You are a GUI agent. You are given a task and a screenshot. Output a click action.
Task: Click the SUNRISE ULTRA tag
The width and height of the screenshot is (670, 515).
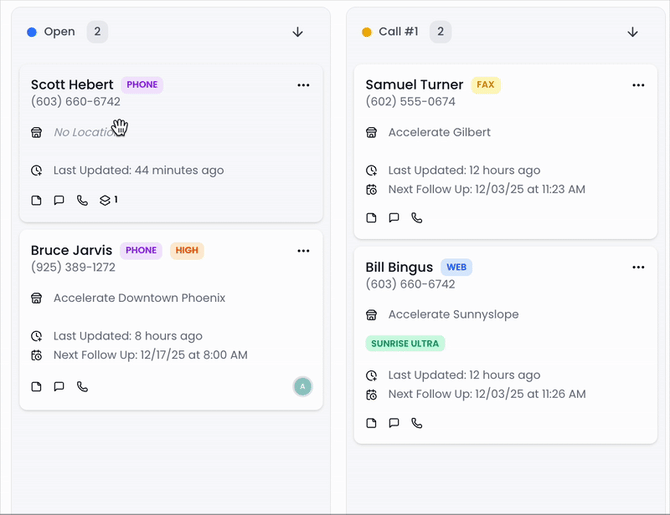click(x=405, y=343)
